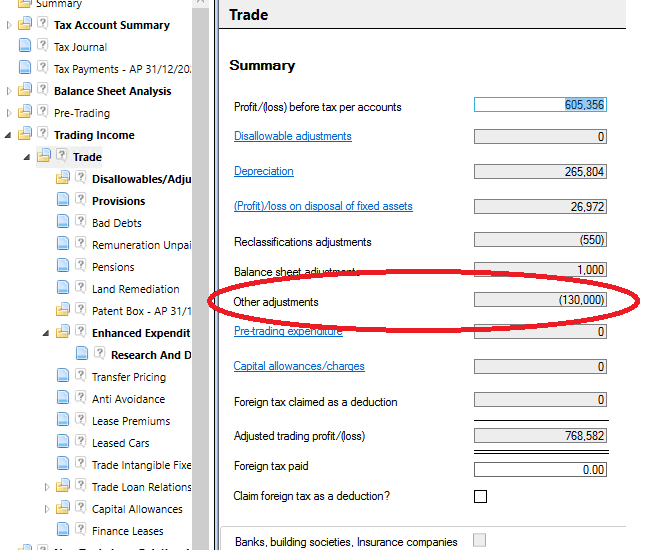
Task: Click the Profit/(loss) before tax per accounts field
Action: coord(540,104)
